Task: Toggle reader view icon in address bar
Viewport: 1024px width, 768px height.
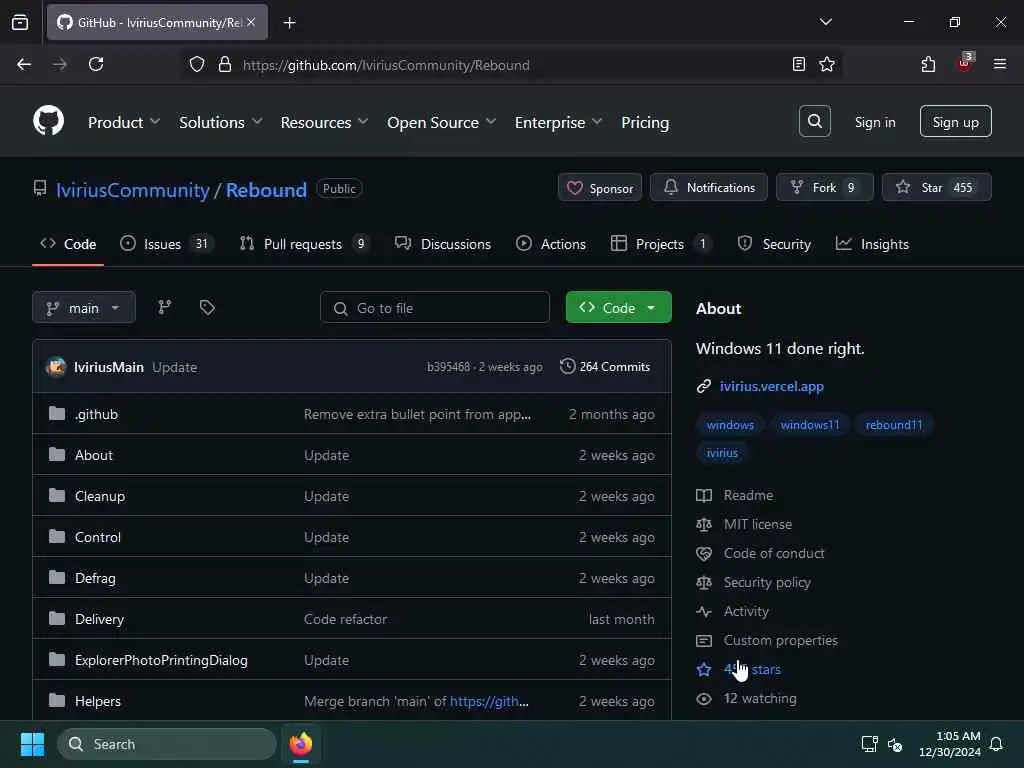Action: (x=798, y=64)
